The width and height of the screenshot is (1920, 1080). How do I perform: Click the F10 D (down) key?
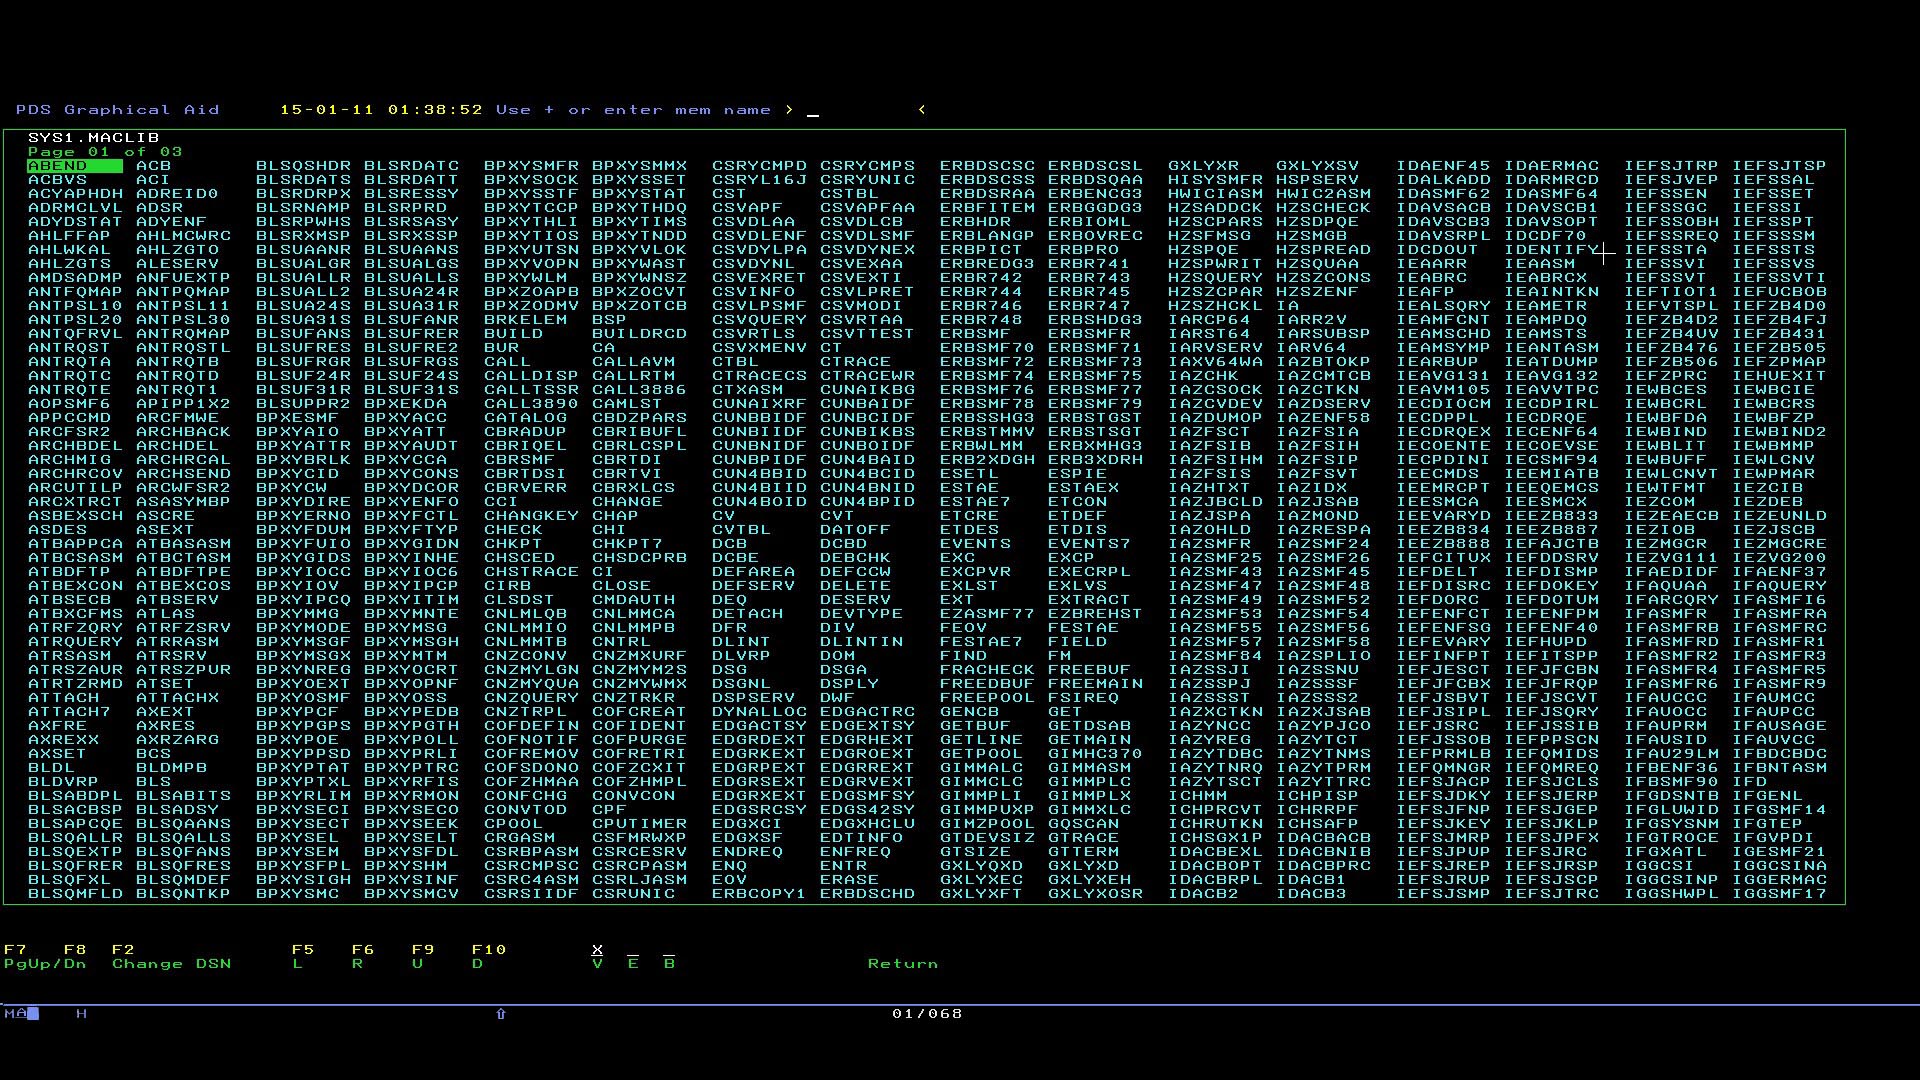[478, 964]
